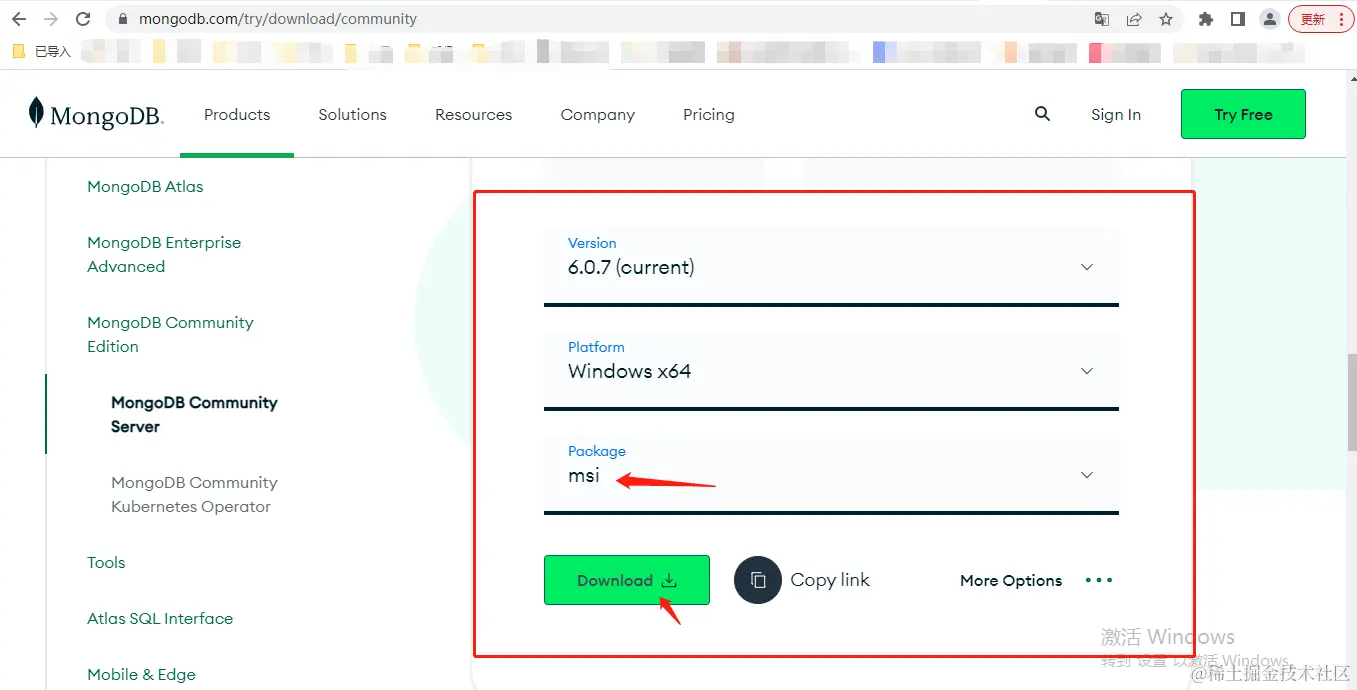Click the More Options label

(x=1011, y=580)
